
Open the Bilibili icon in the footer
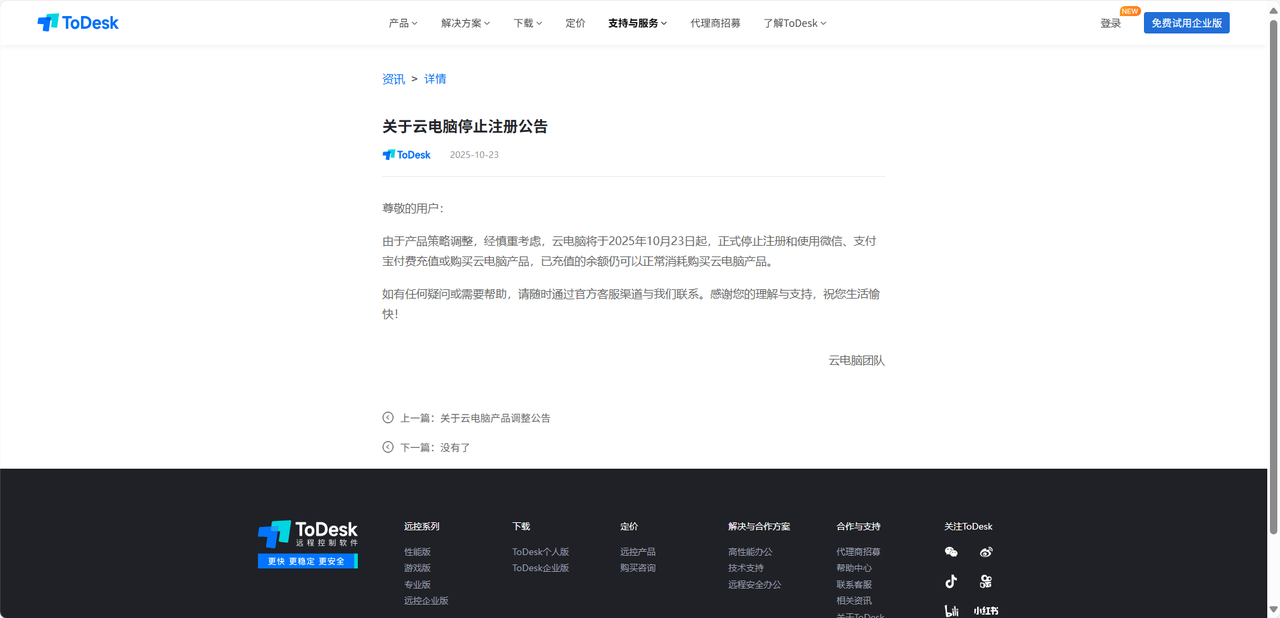(952, 610)
